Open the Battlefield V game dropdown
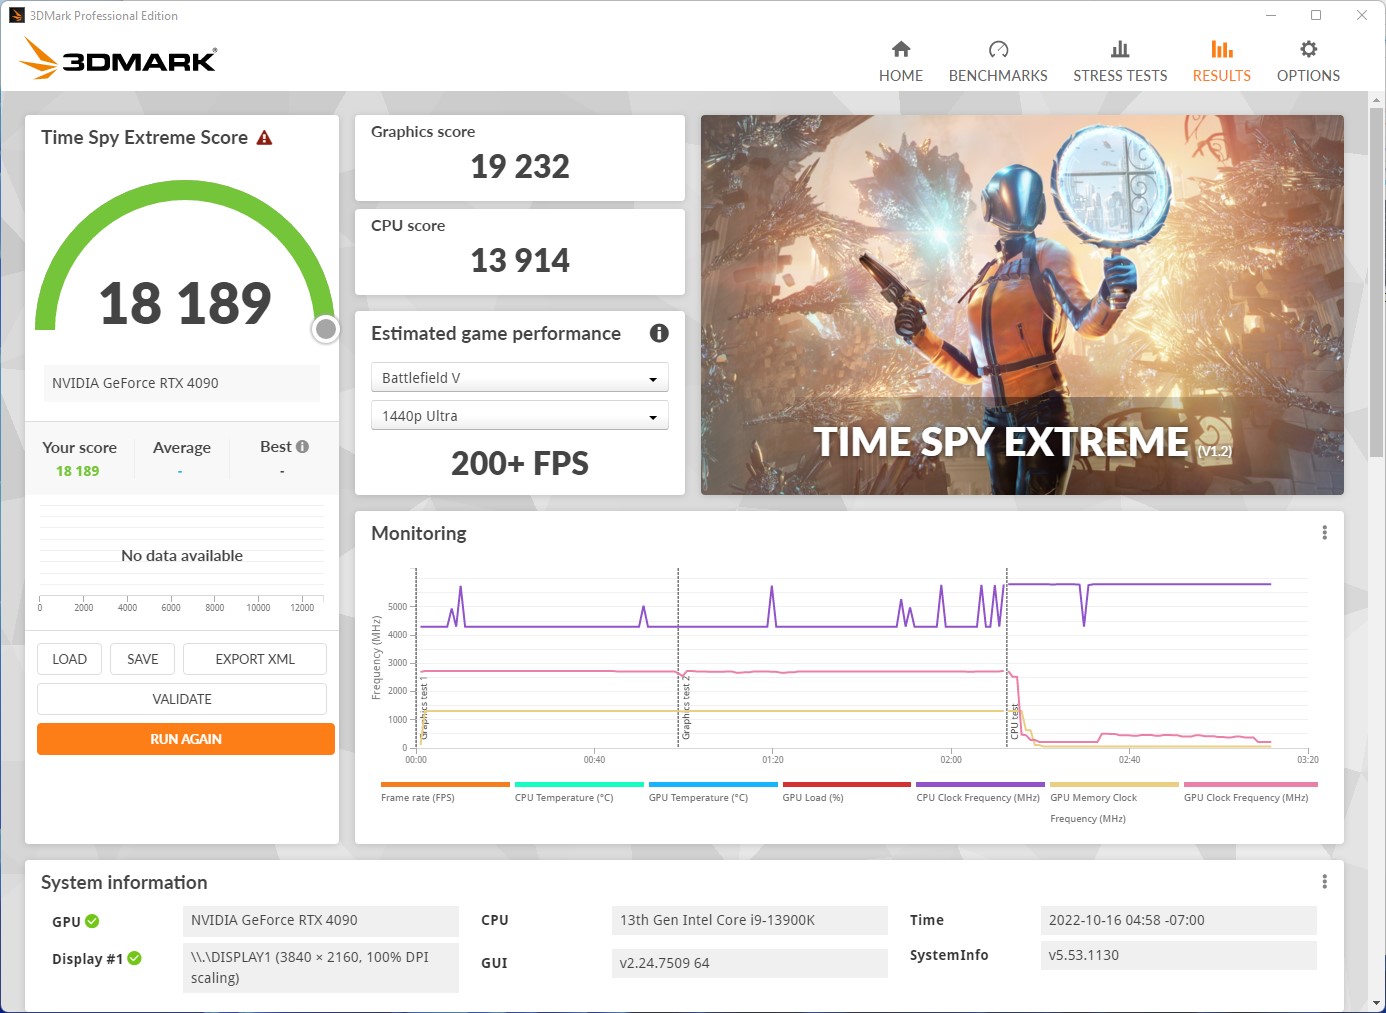The image size is (1386, 1013). (x=519, y=378)
